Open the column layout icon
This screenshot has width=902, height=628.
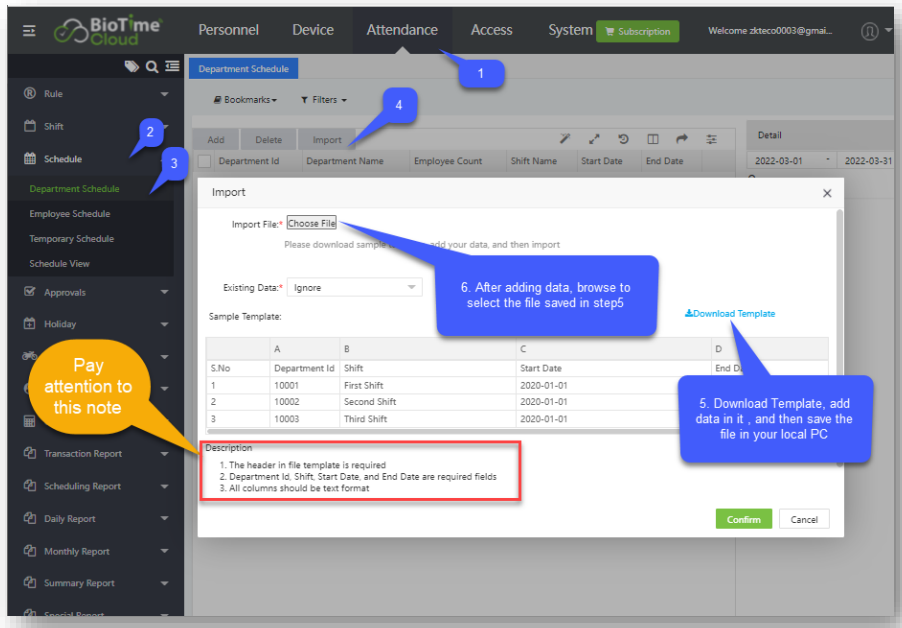(x=652, y=139)
